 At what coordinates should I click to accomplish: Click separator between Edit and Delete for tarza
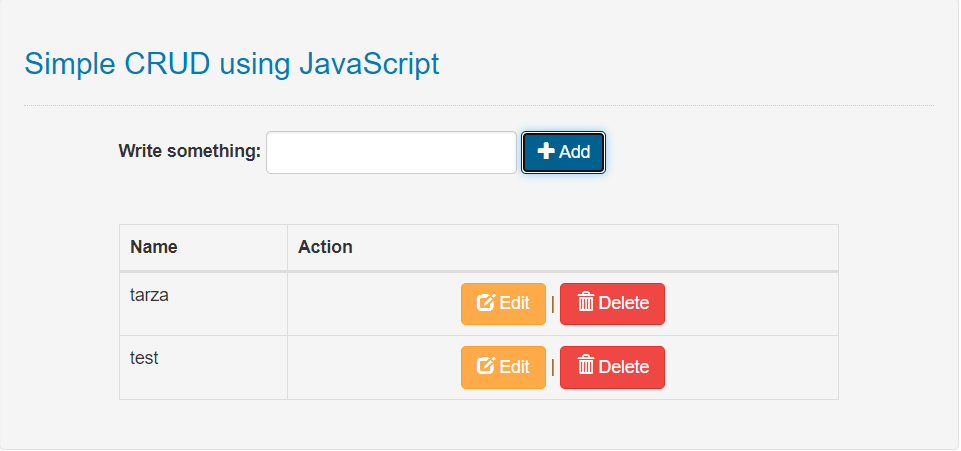(553, 304)
